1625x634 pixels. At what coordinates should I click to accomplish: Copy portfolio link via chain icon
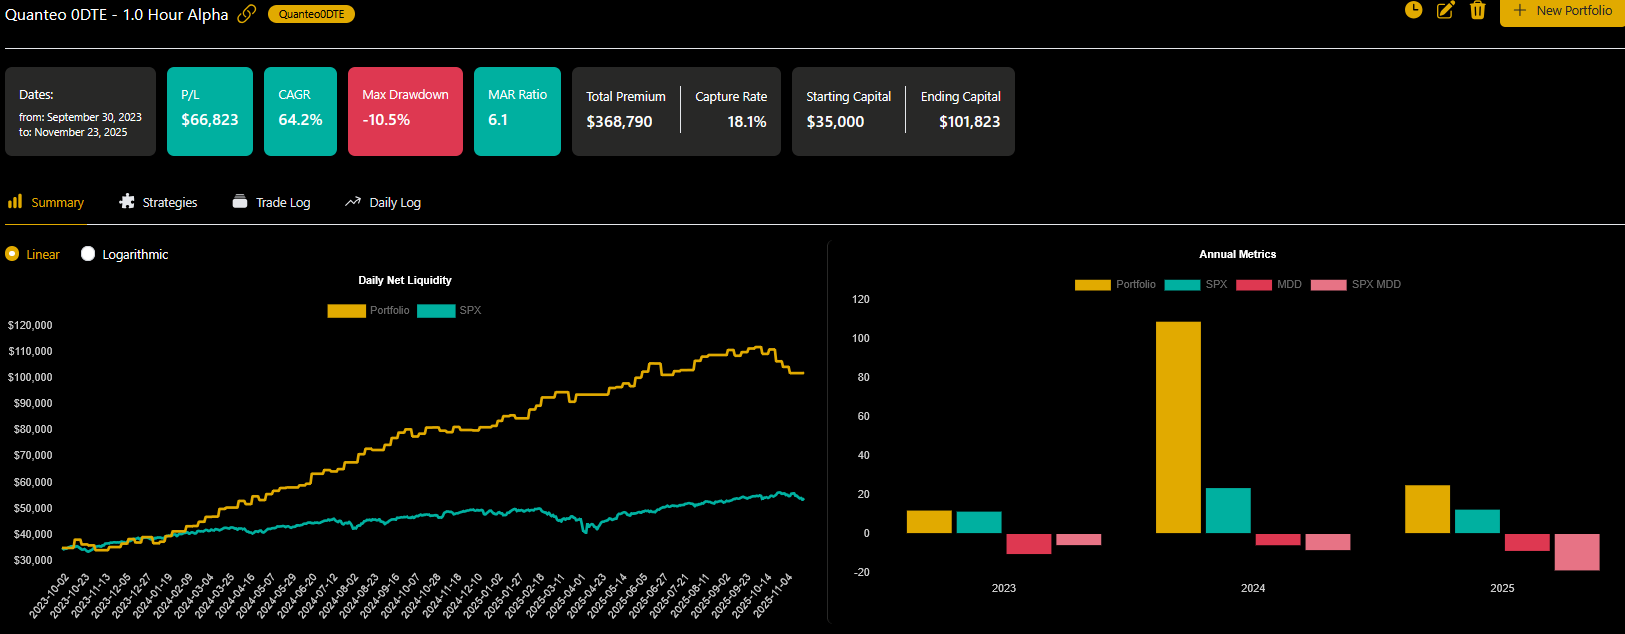(246, 14)
